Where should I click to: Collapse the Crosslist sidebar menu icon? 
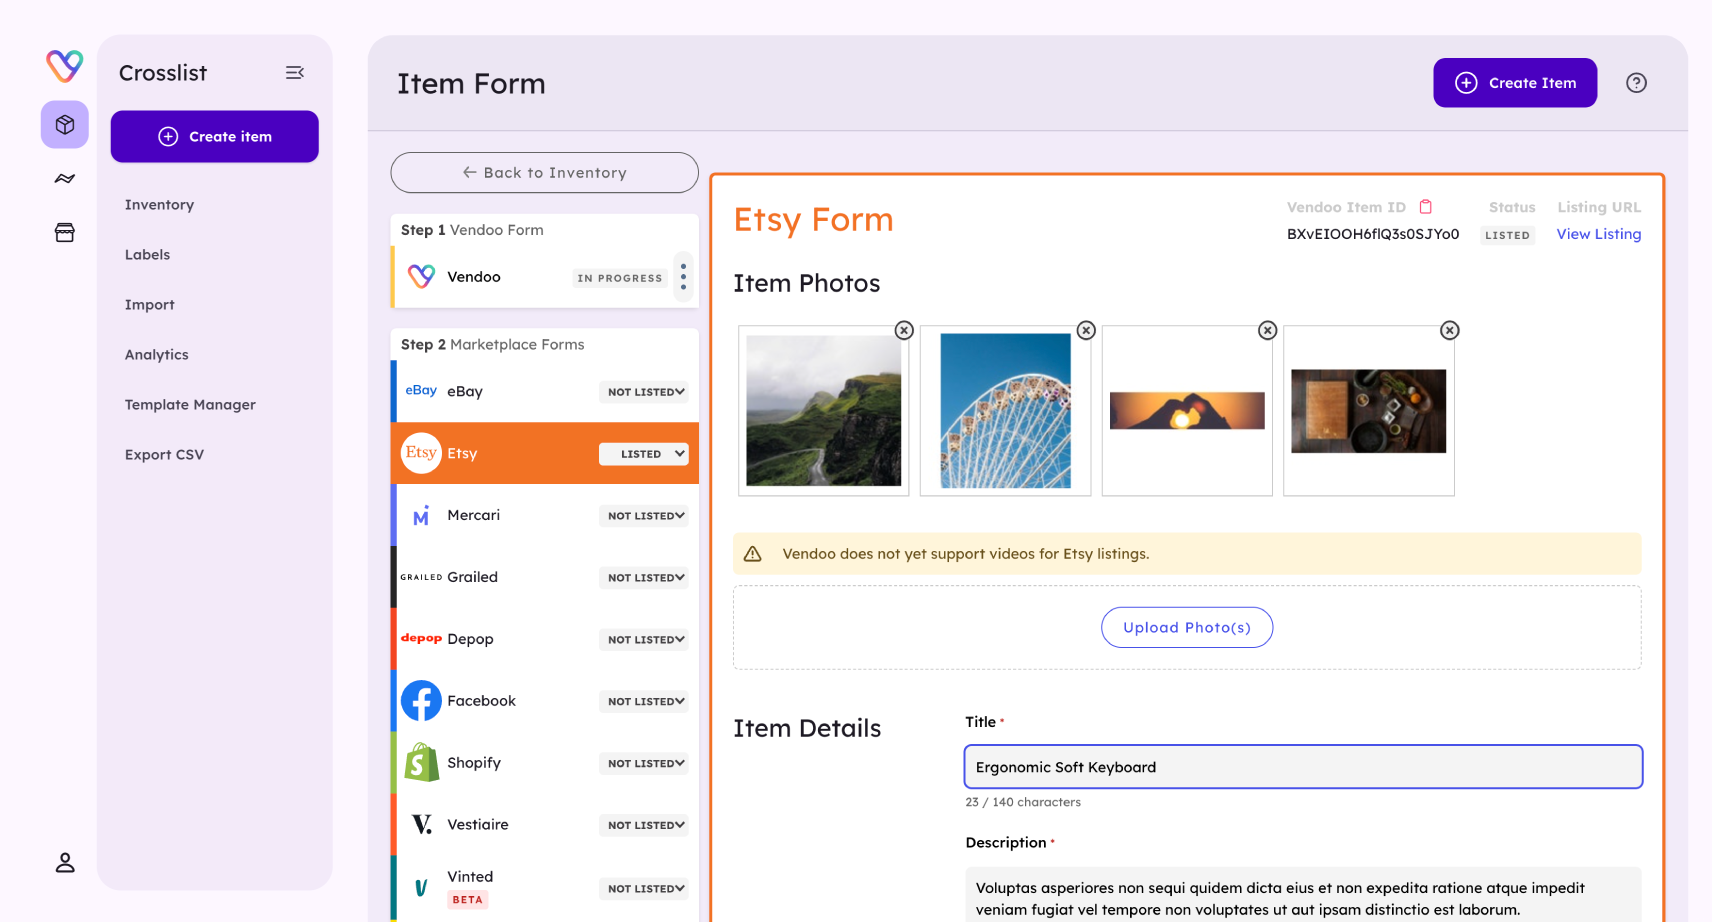click(295, 73)
